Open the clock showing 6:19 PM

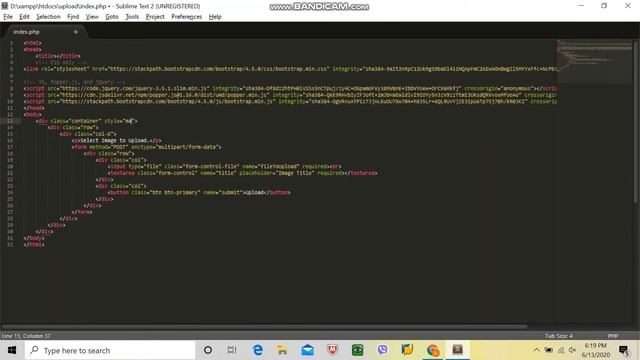596,350
